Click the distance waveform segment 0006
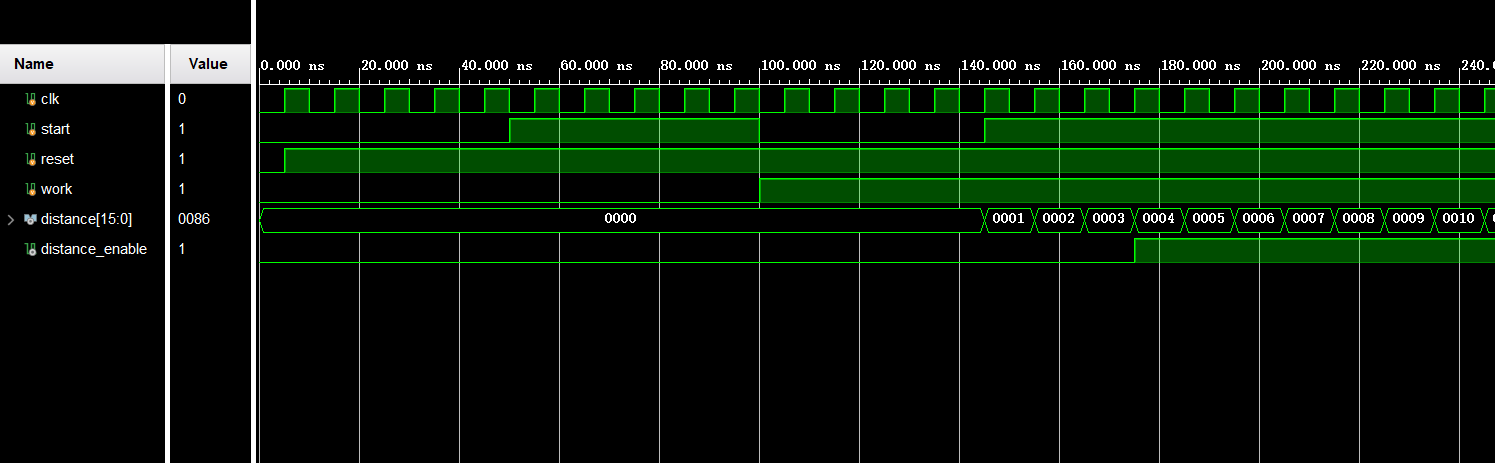This screenshot has height=463, width=1495. [1259, 219]
